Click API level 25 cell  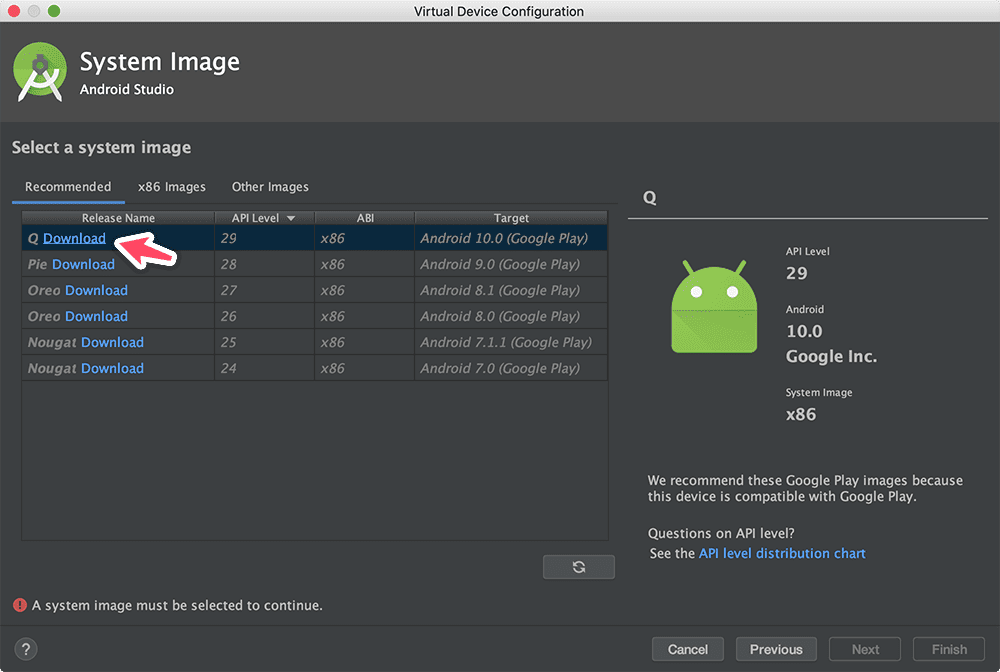click(x=265, y=343)
